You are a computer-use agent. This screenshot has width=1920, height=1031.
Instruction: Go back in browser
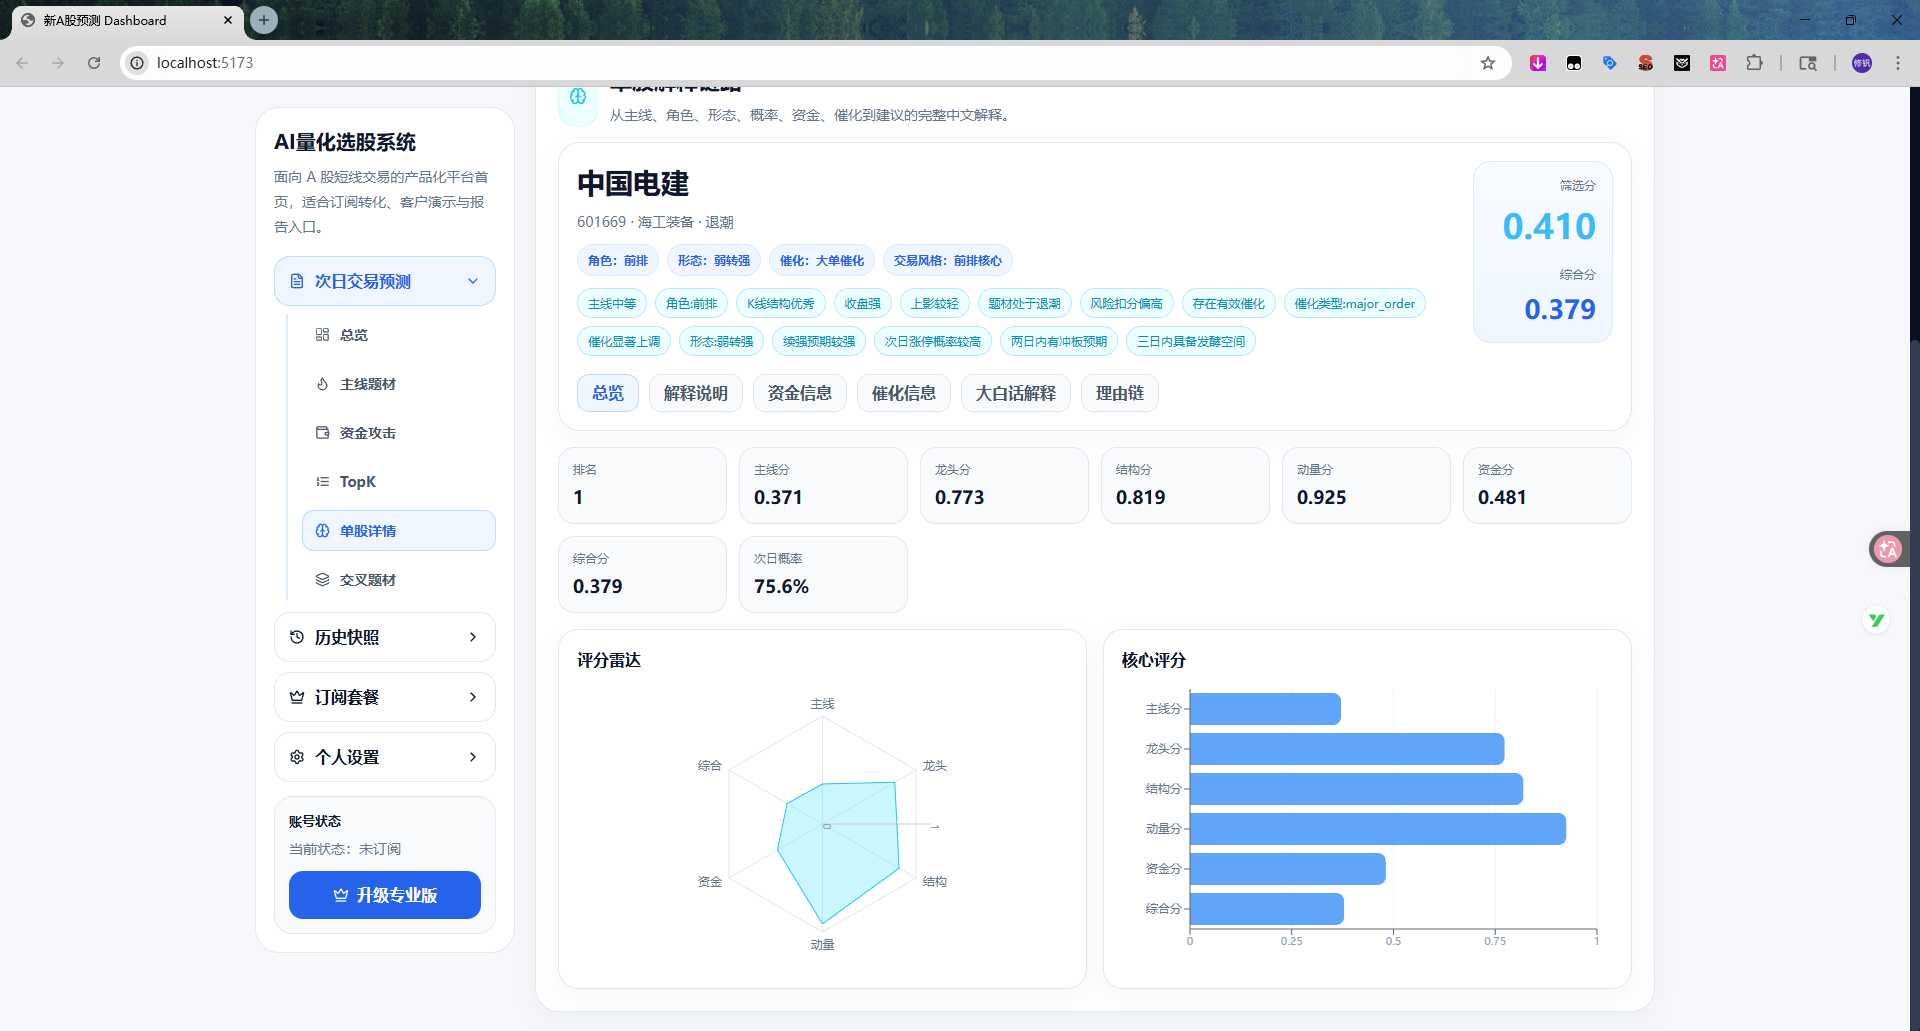[22, 63]
